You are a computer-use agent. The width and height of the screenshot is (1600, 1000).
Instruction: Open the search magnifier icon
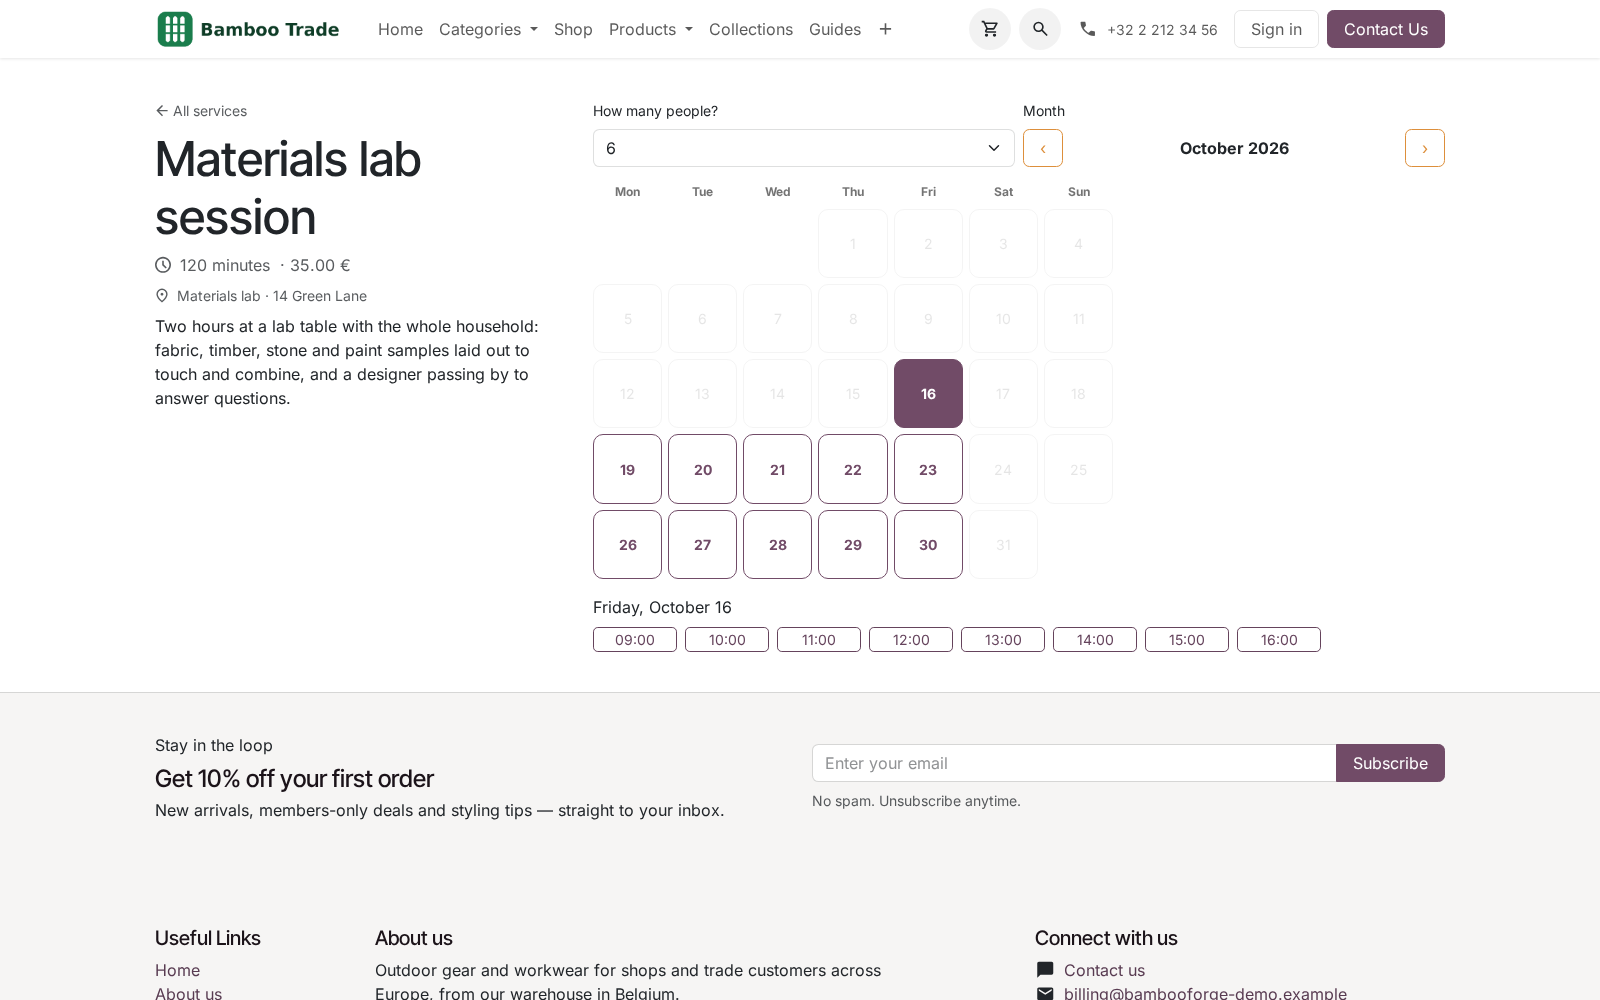tap(1040, 29)
